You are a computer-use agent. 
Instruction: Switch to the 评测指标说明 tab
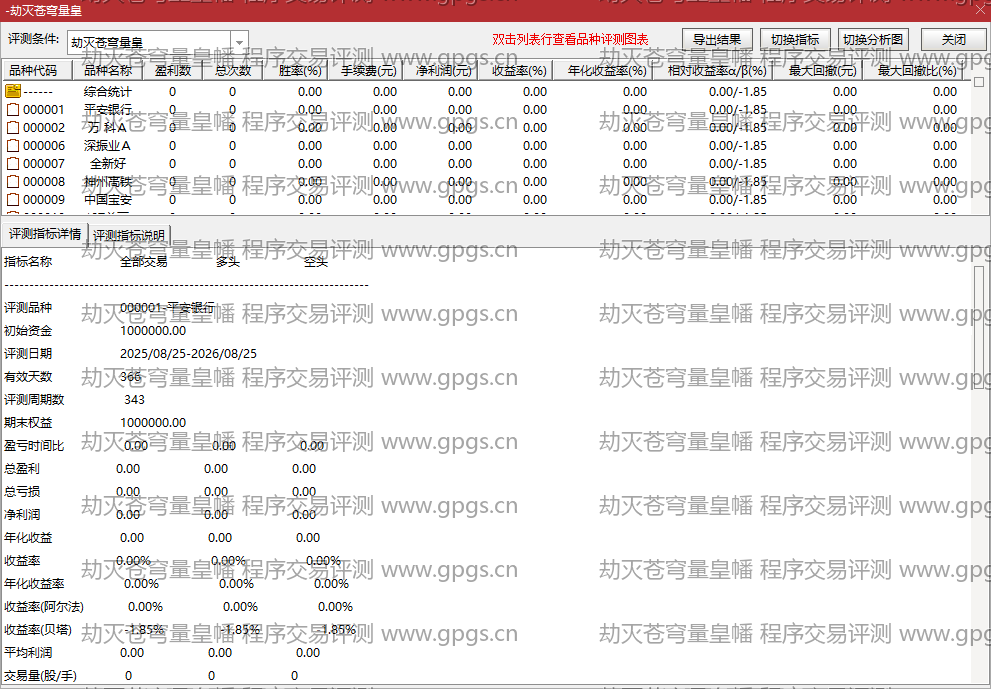pyautogui.click(x=129, y=235)
